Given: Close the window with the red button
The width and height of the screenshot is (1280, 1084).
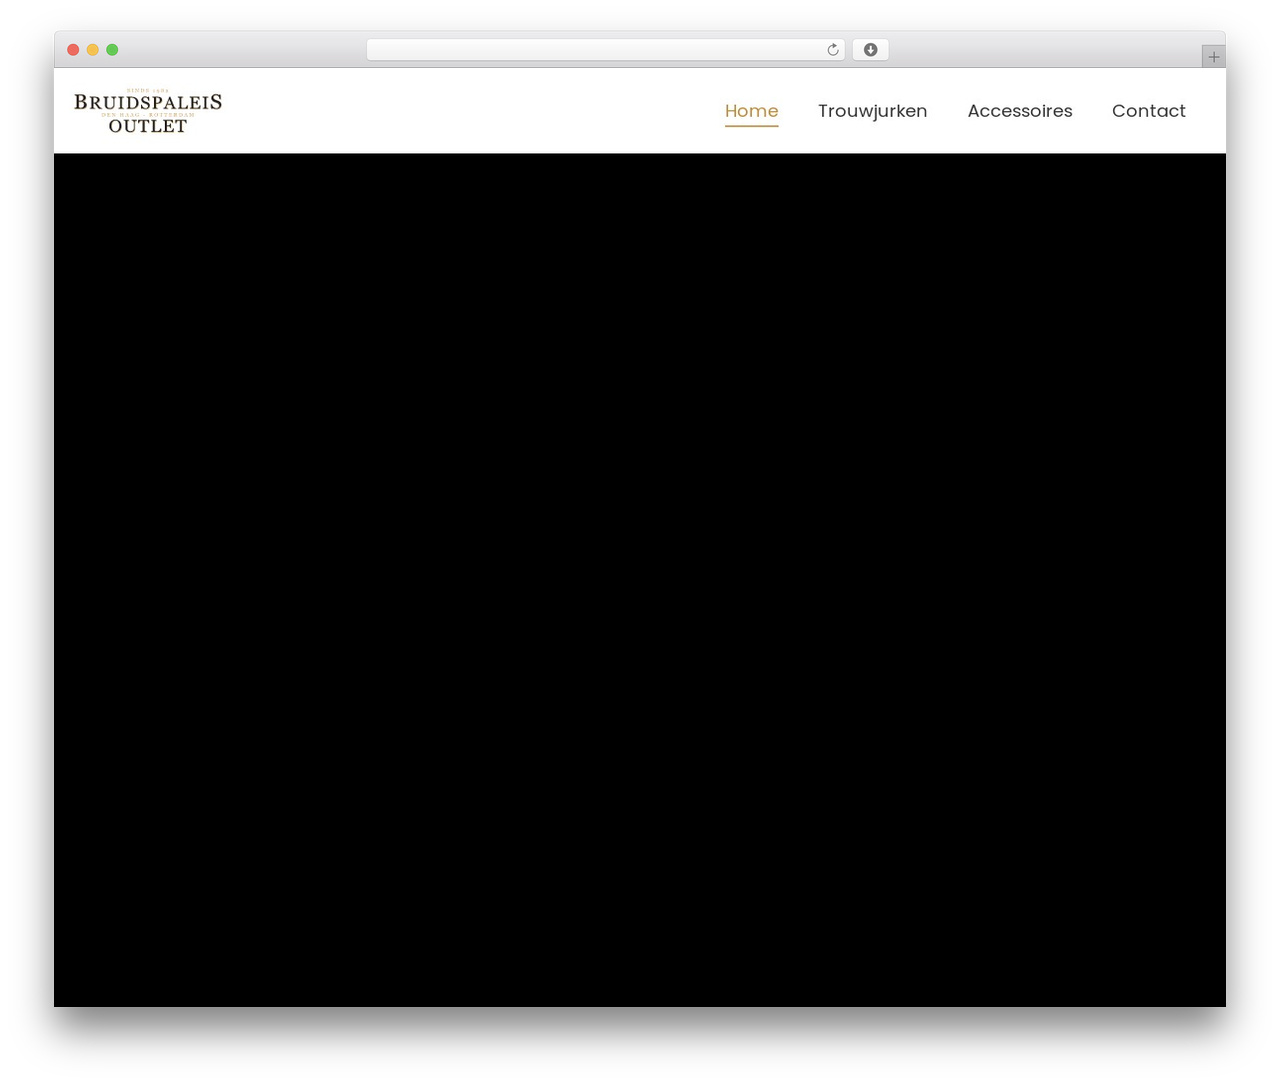Looking at the screenshot, I should [73, 50].
